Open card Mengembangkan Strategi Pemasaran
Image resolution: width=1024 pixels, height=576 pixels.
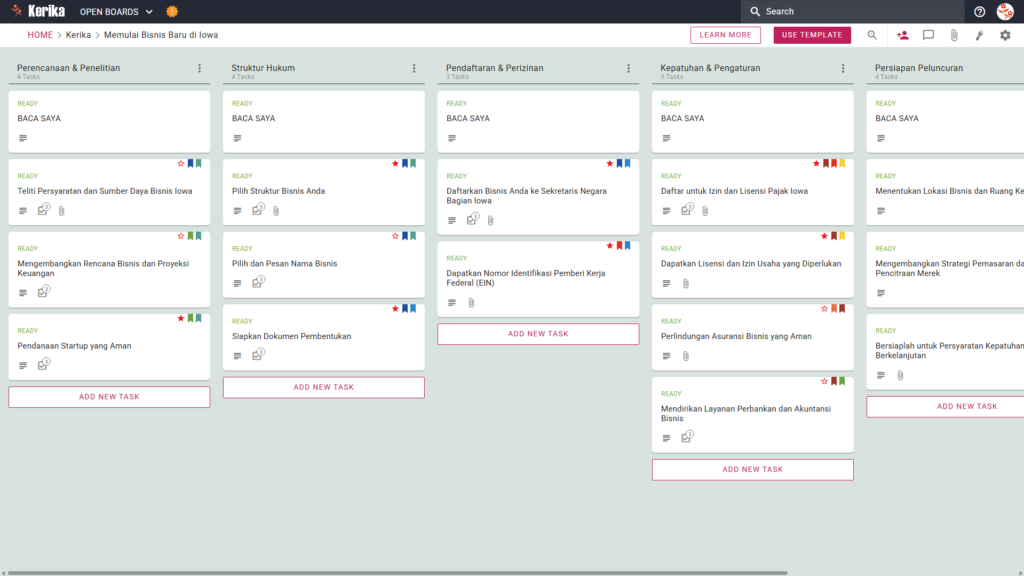(945, 269)
